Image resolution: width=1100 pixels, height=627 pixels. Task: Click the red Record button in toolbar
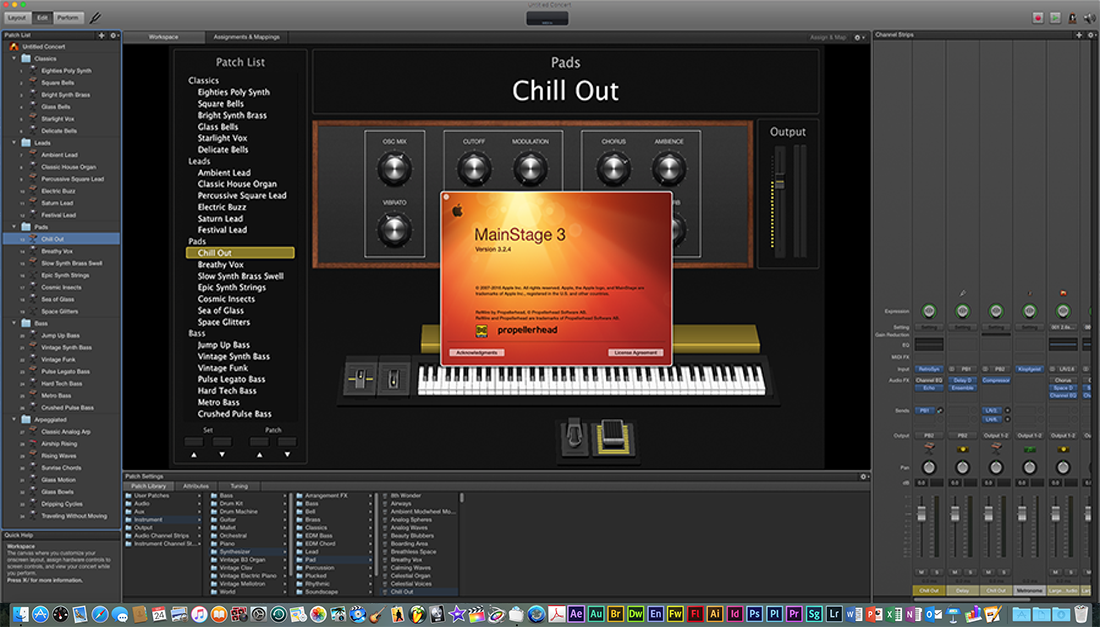[1039, 18]
